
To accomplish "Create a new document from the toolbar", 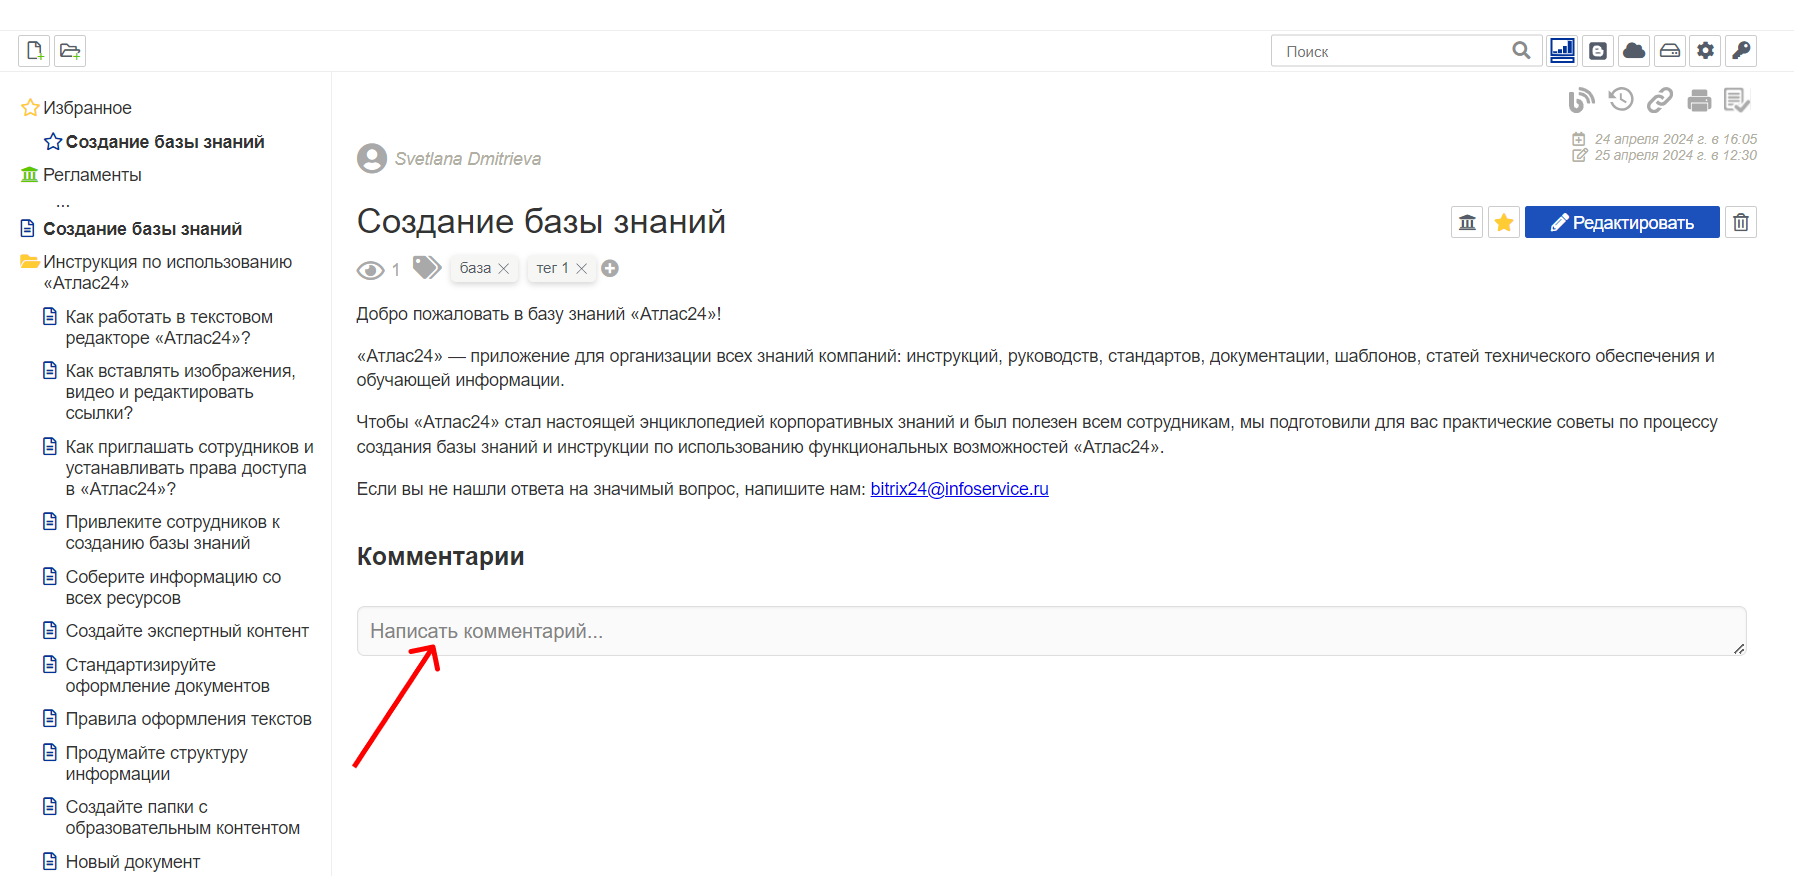I will (34, 51).
